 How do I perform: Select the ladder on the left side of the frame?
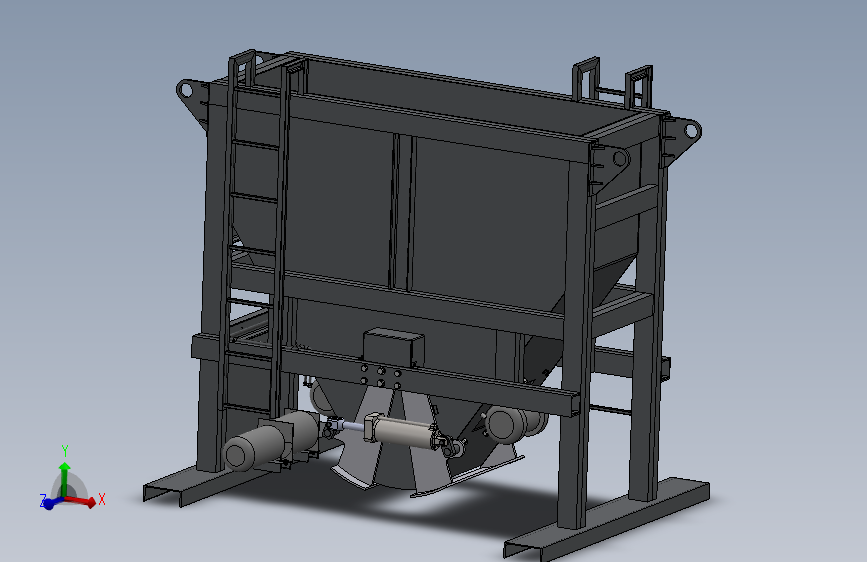coord(259,238)
